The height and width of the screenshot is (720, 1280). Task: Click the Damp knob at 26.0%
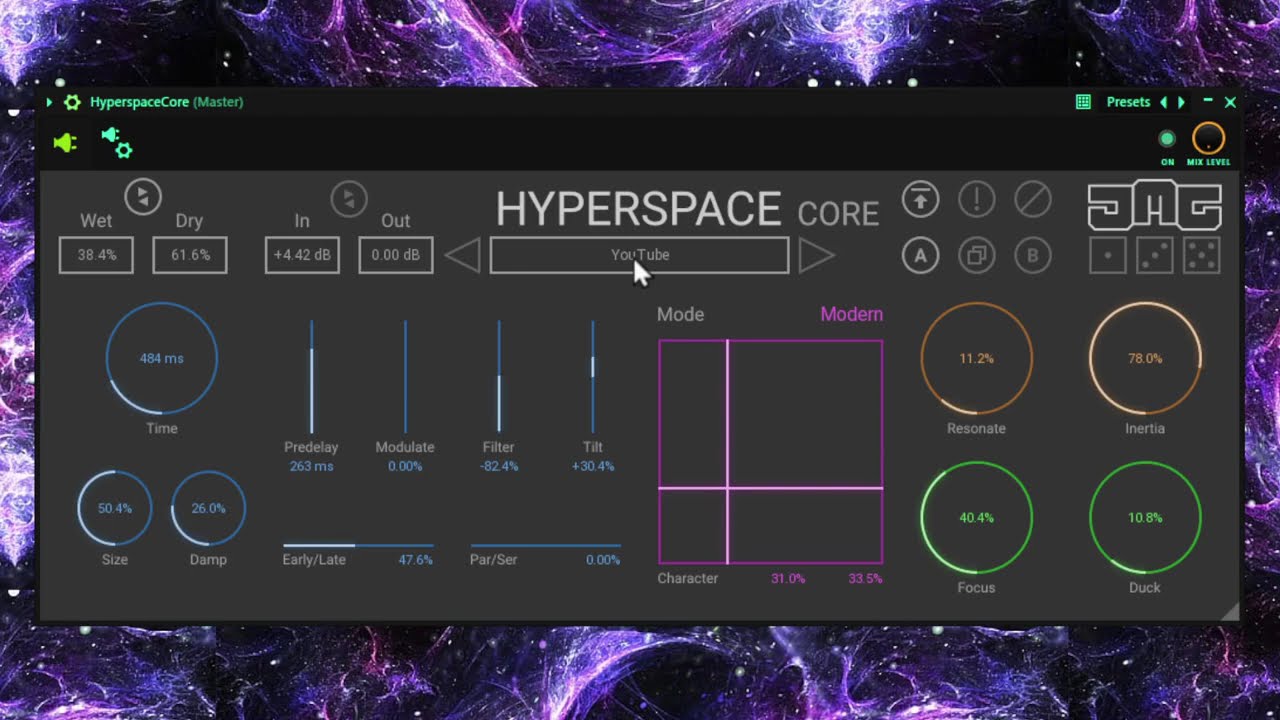[x=208, y=508]
